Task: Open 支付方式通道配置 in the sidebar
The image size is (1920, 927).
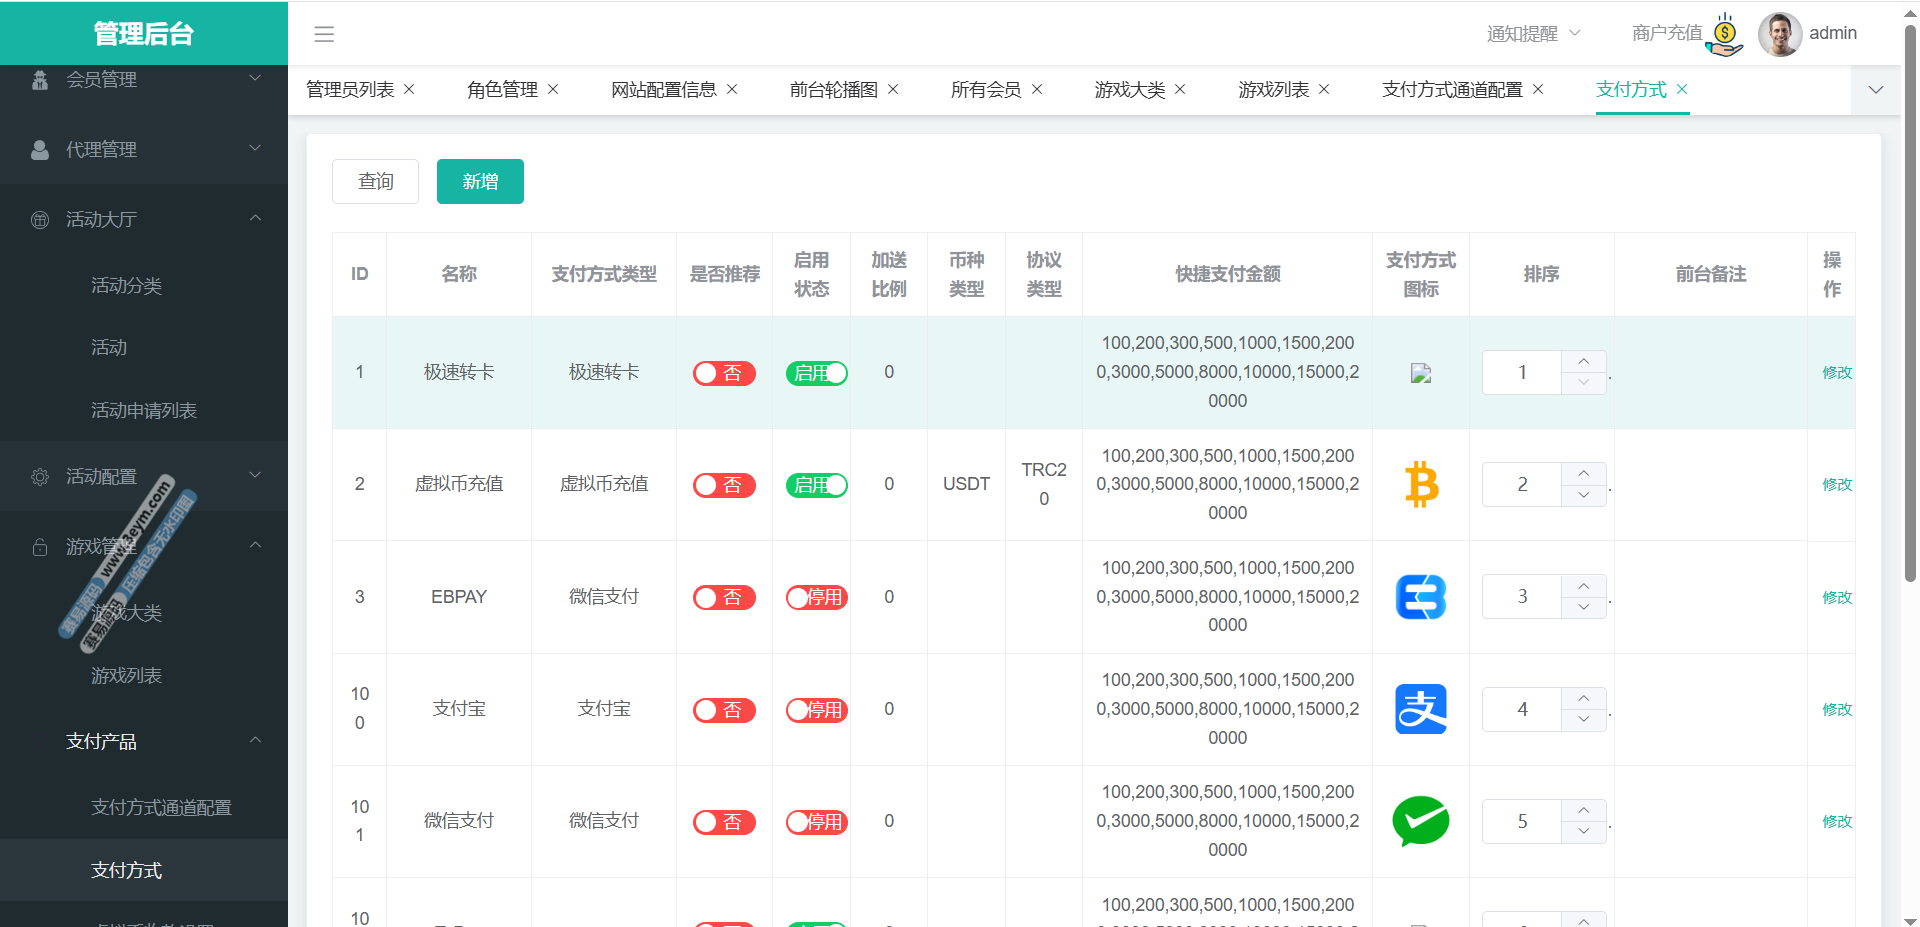Action: tap(161, 807)
